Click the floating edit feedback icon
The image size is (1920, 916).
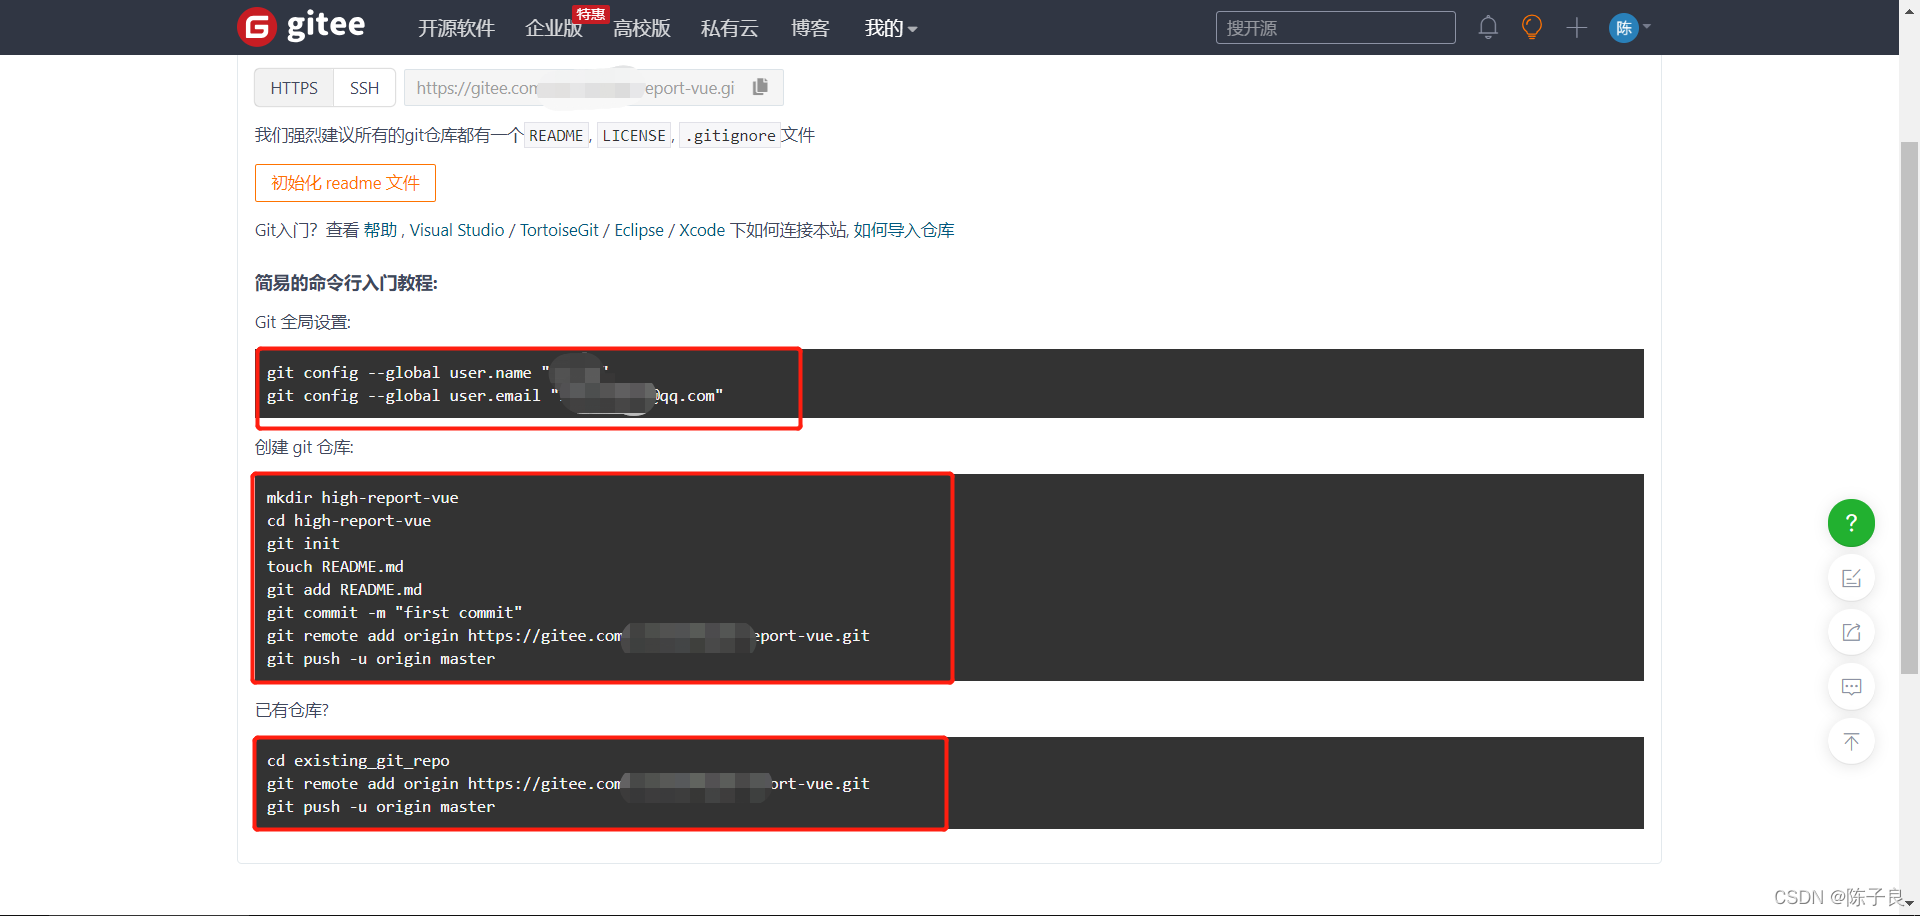pyautogui.click(x=1851, y=578)
